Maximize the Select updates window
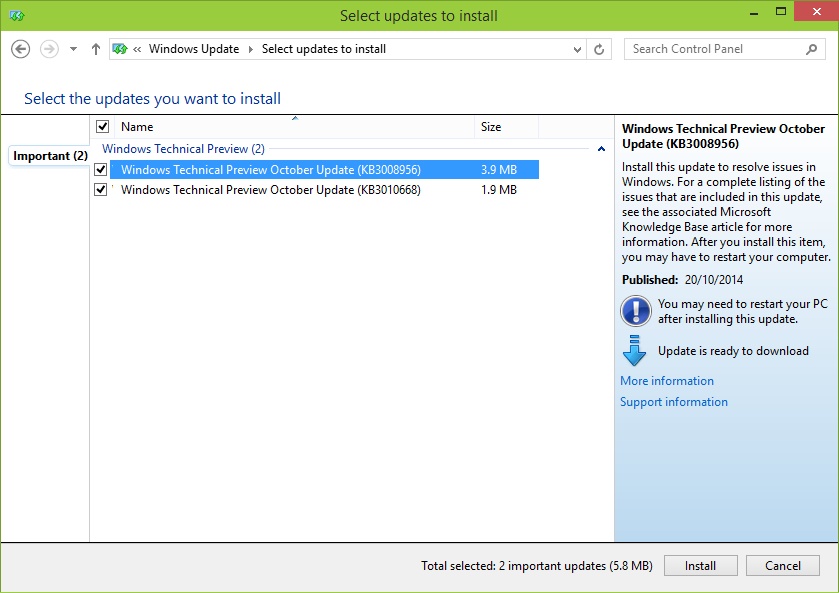839x593 pixels. (x=781, y=12)
